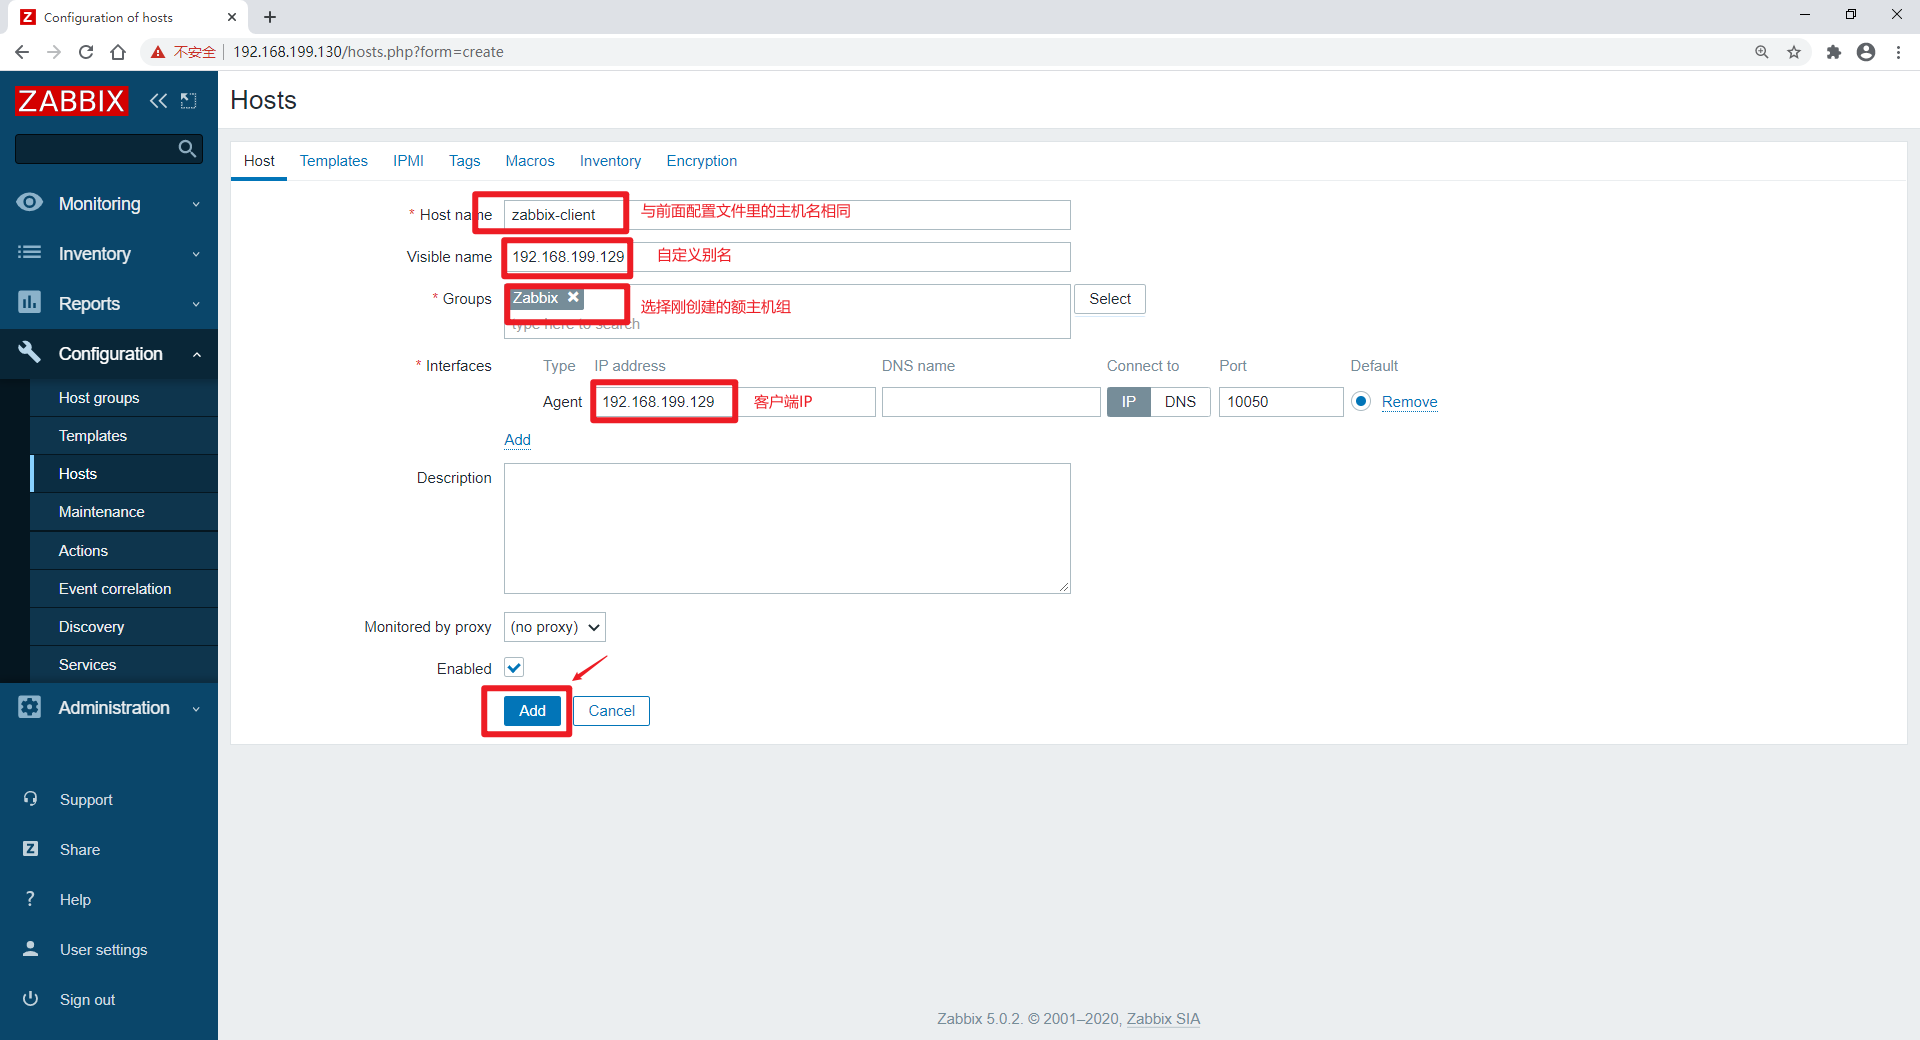Viewport: 1920px width, 1040px height.
Task: Bookmark this page with star icon
Action: click(1794, 52)
